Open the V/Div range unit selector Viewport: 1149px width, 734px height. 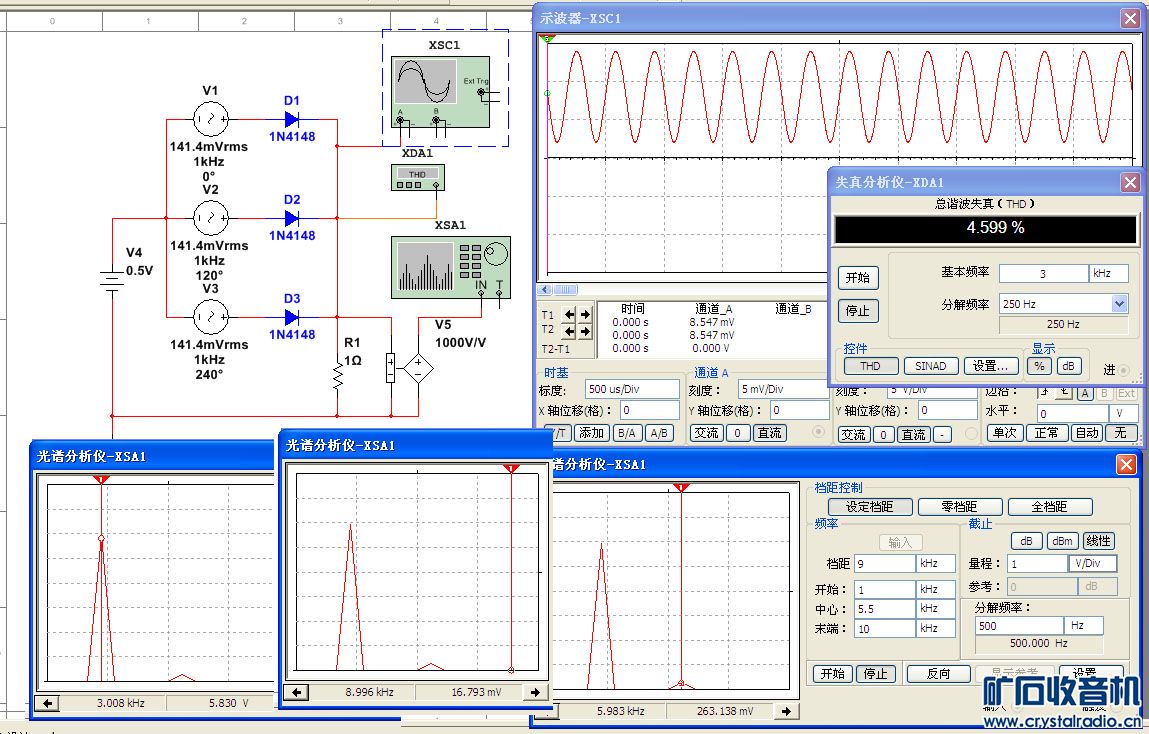click(1094, 564)
